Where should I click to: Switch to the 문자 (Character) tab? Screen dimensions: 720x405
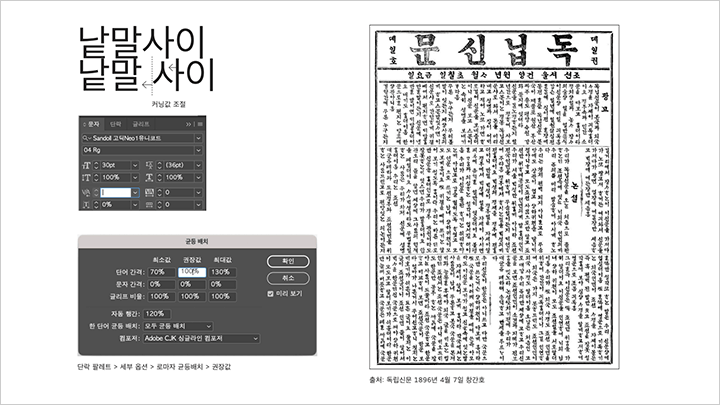[x=93, y=124]
